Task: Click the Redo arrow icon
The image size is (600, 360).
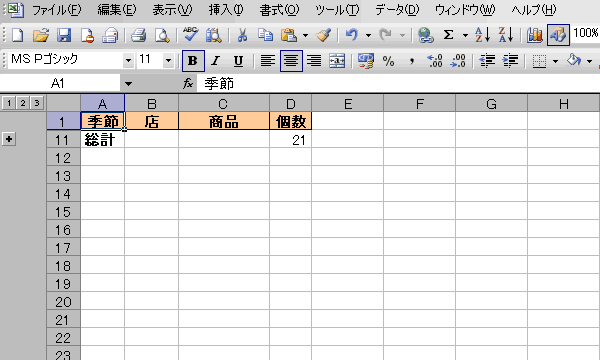Action: point(386,35)
